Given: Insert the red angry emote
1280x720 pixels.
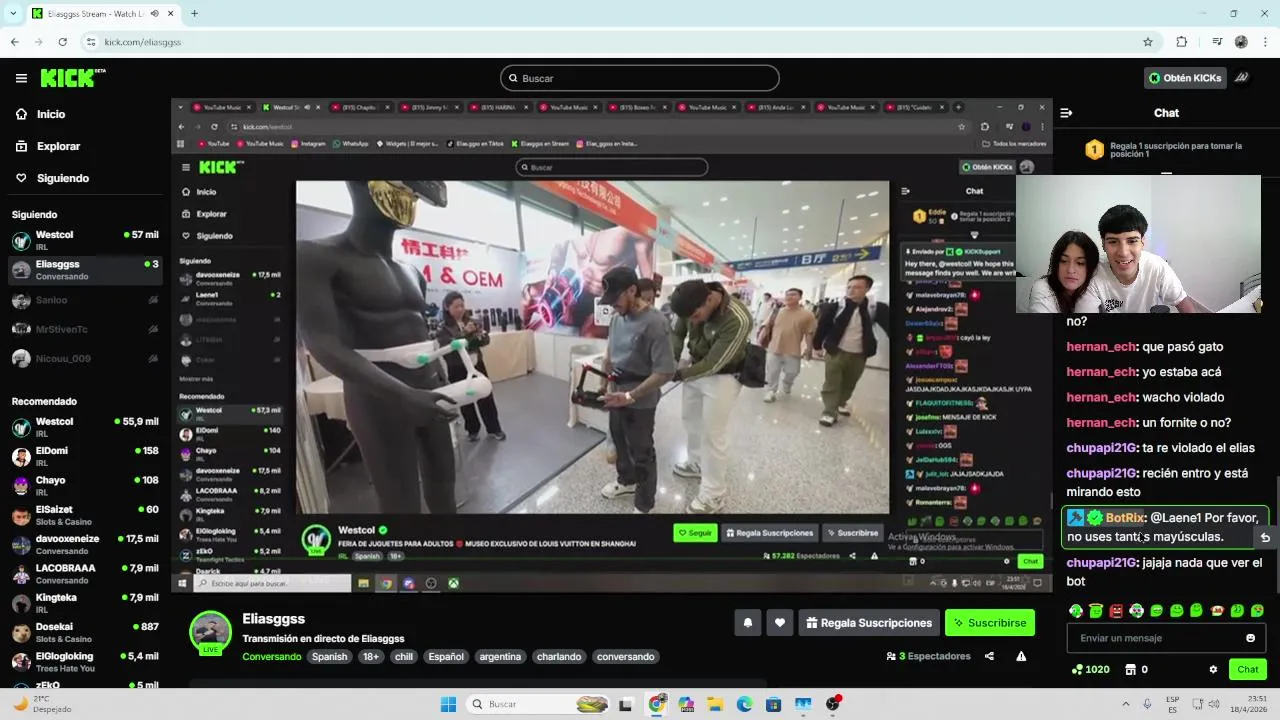Looking at the screenshot, I should pos(1116,610).
